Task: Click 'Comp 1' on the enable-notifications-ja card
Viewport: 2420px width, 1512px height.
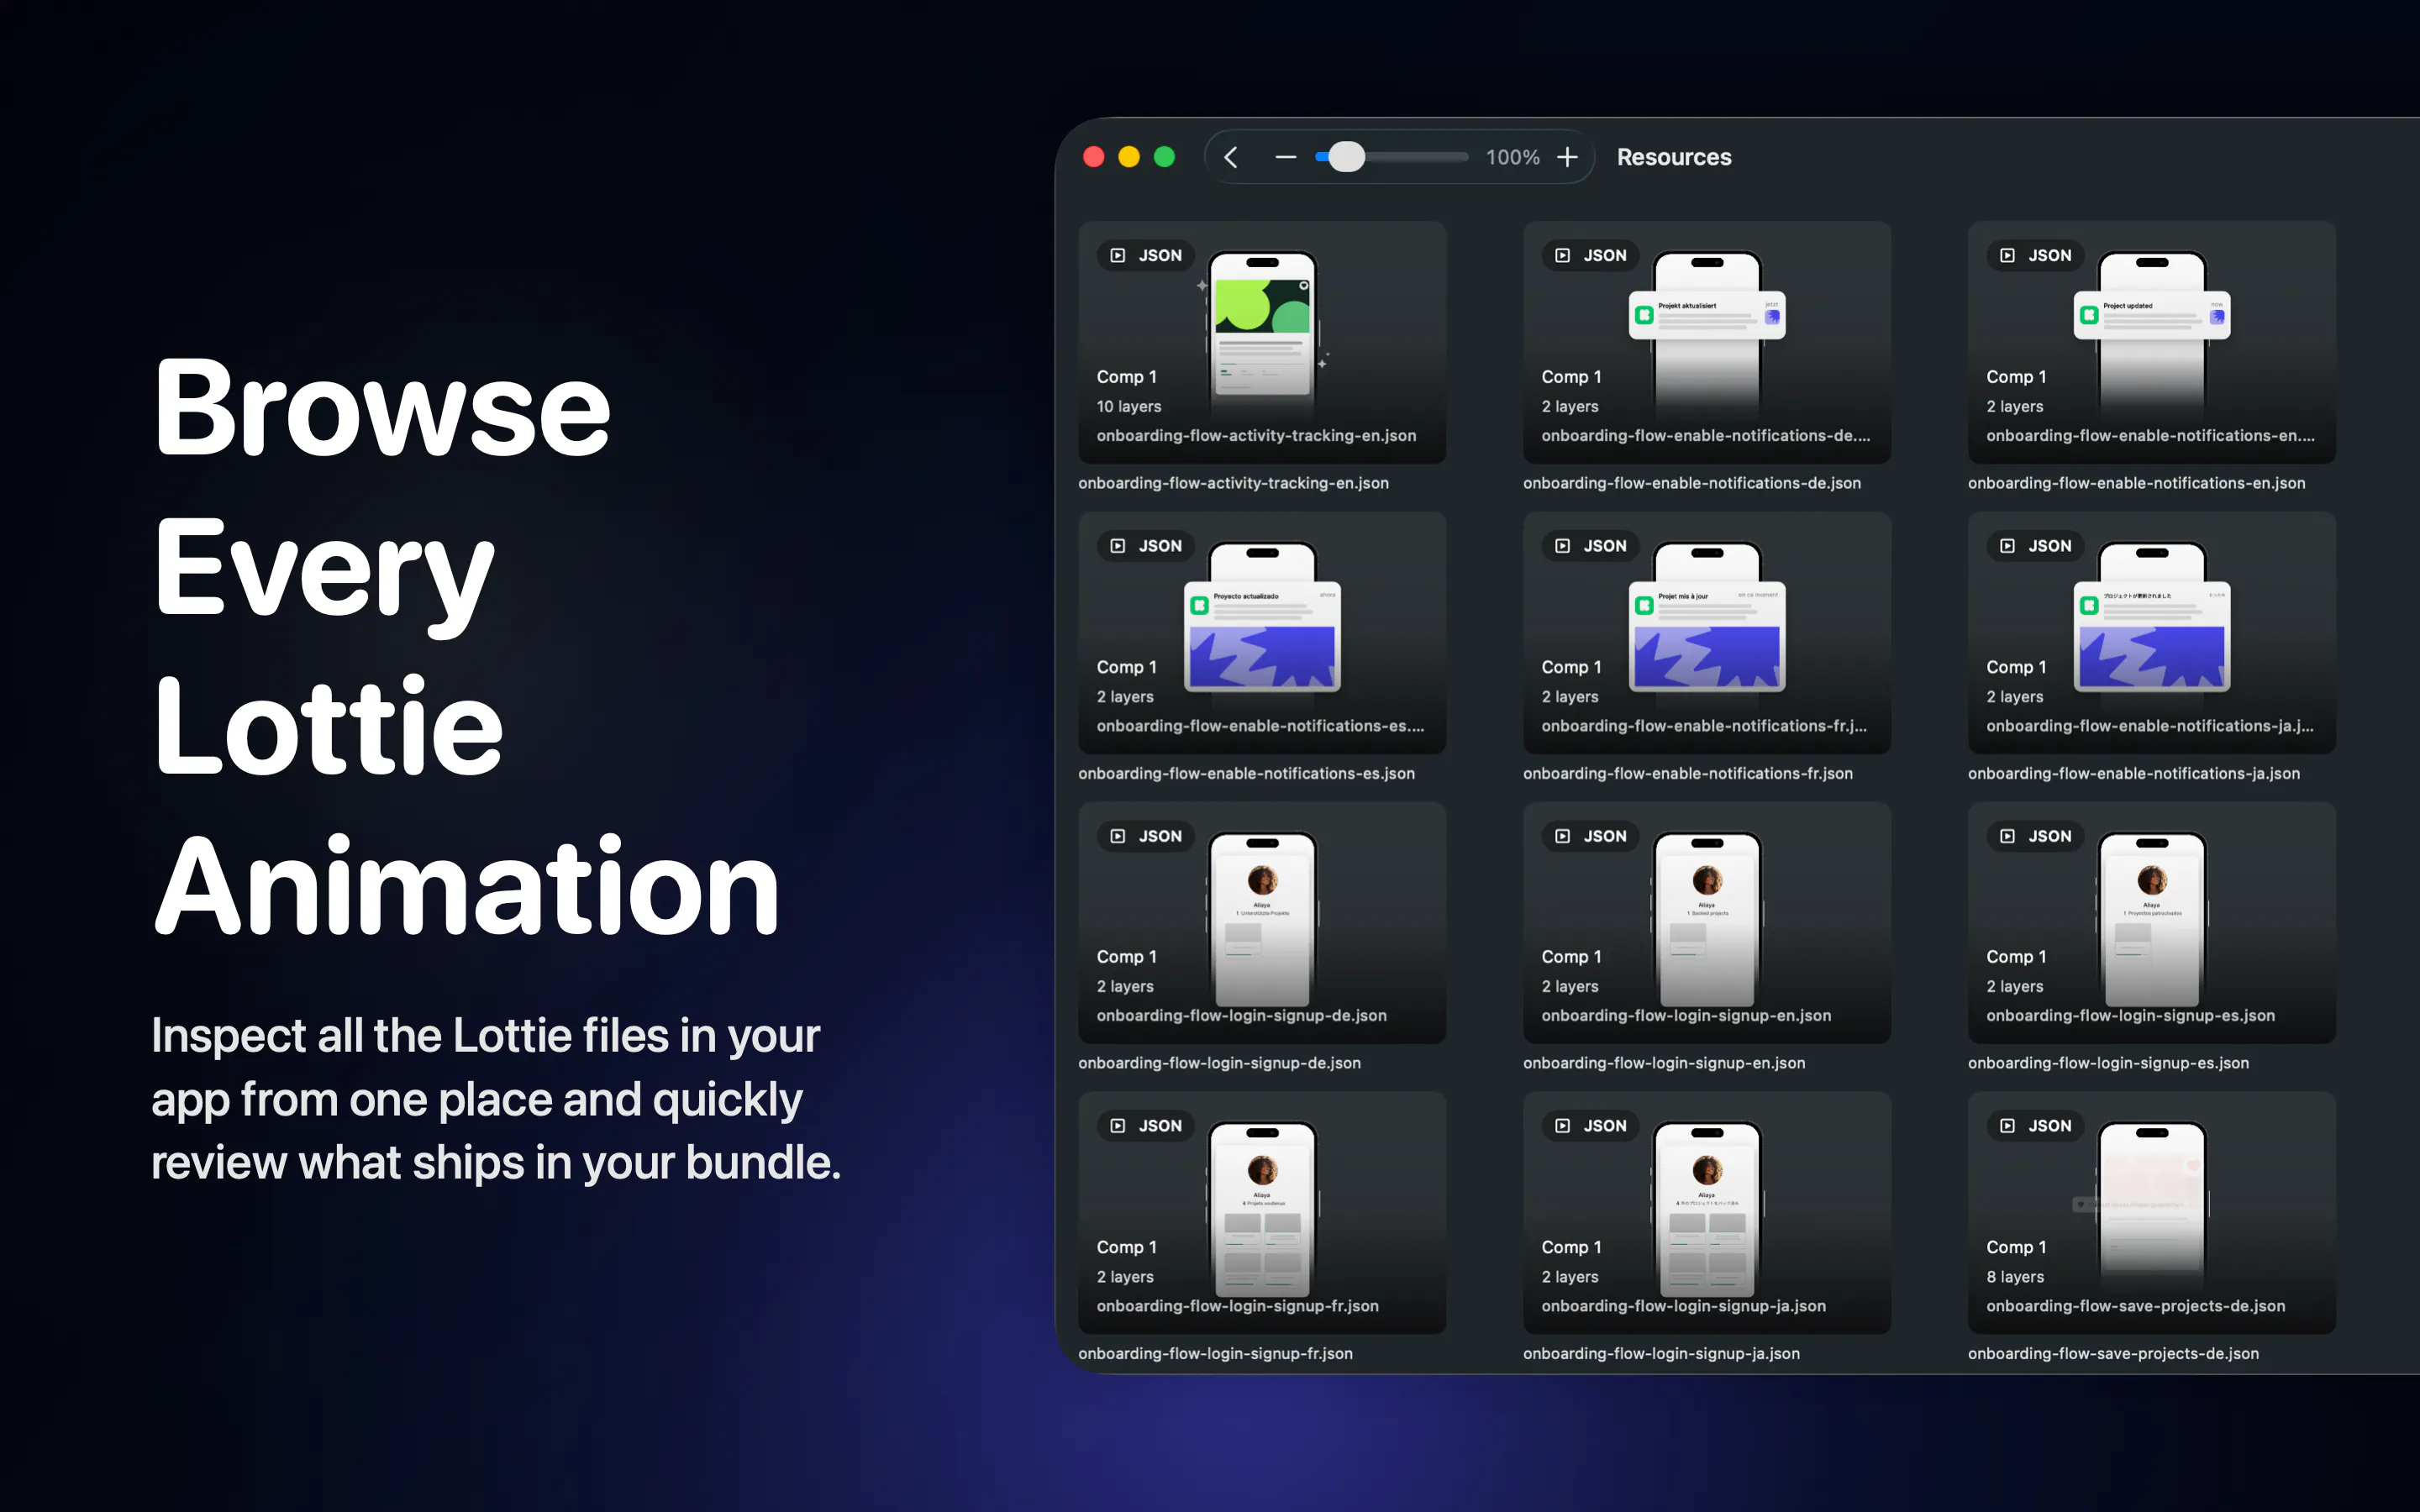Action: pyautogui.click(x=2017, y=667)
